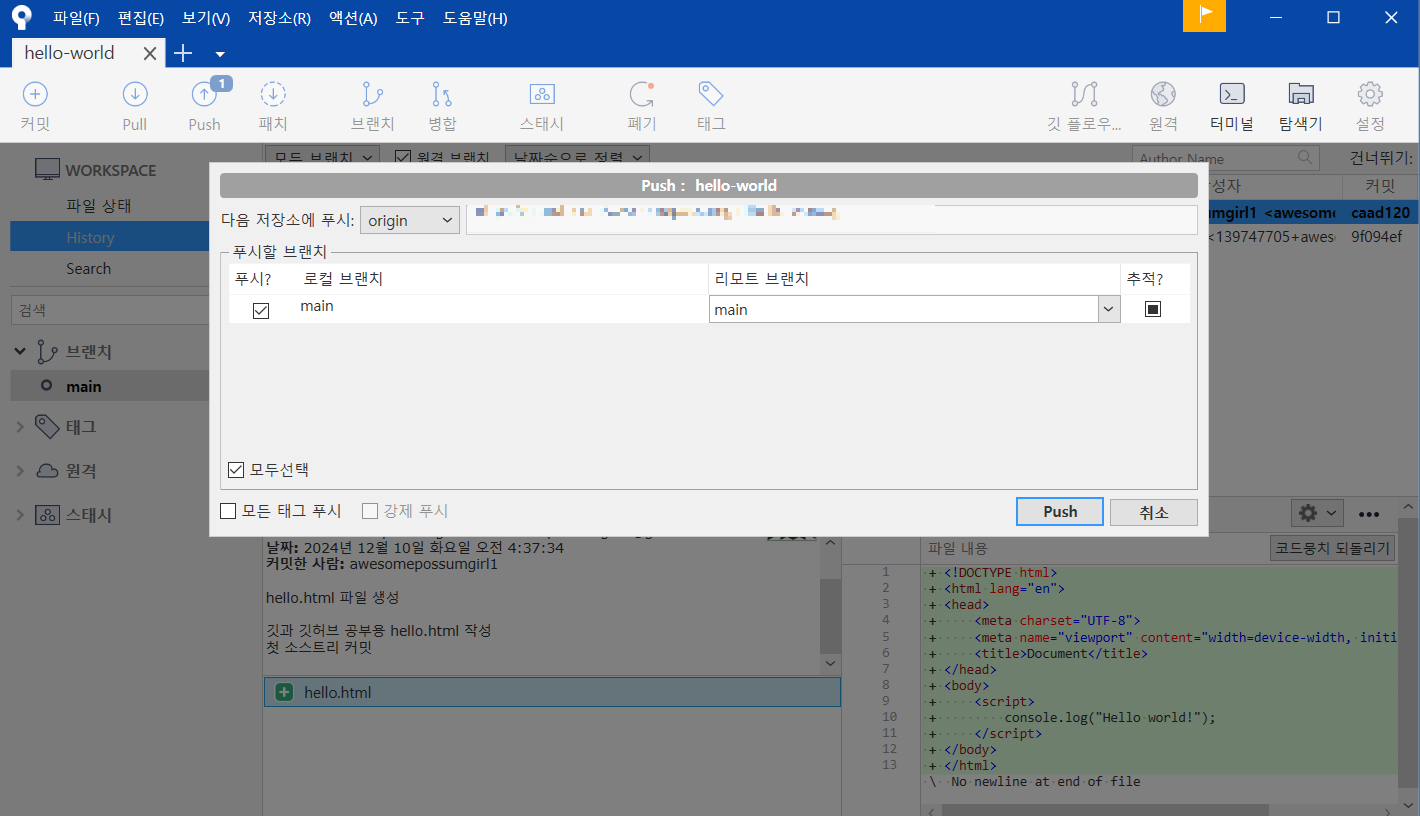Toggle the 원격 브랜치 checkbox
Viewport: 1420px width, 816px height.
coord(403,157)
